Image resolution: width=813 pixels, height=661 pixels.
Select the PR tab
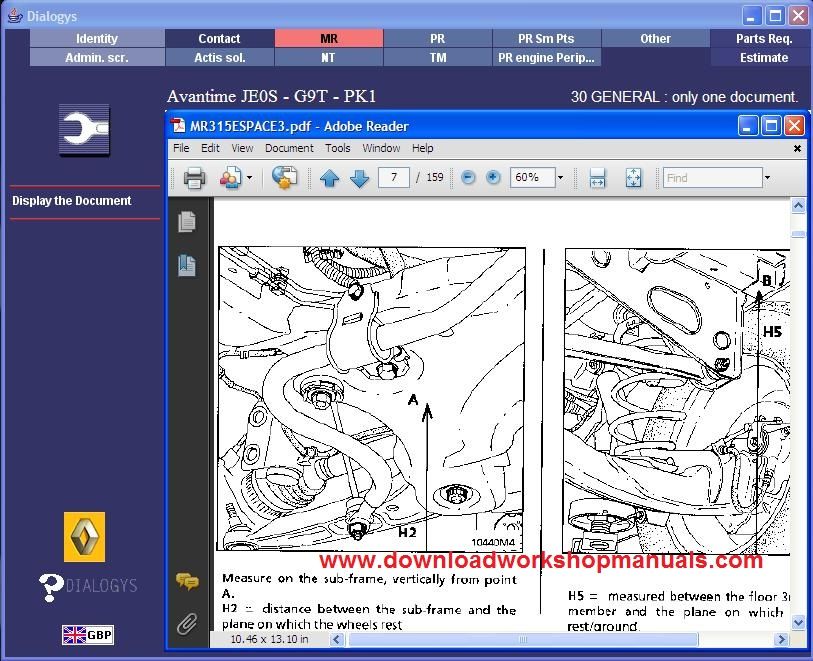click(438, 38)
